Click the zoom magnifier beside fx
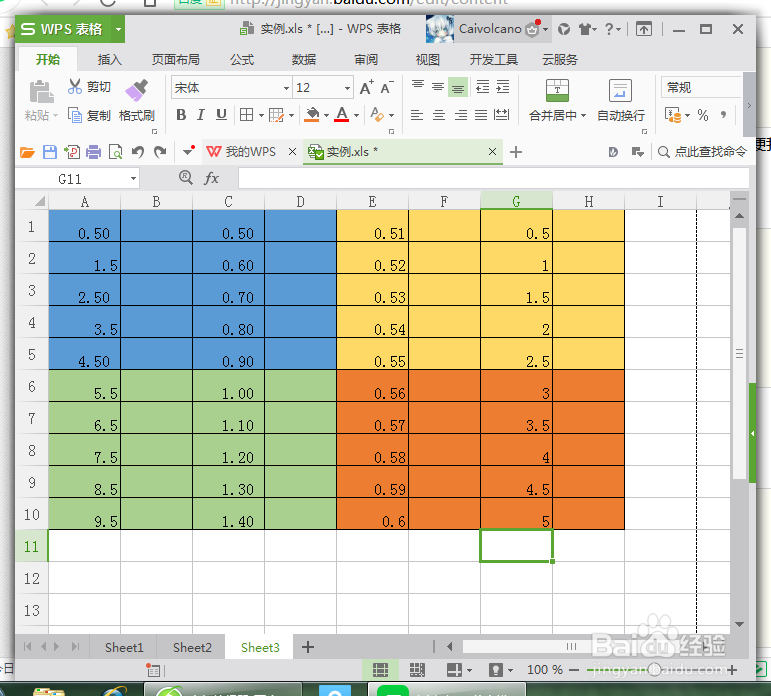The image size is (771, 696). coord(185,177)
